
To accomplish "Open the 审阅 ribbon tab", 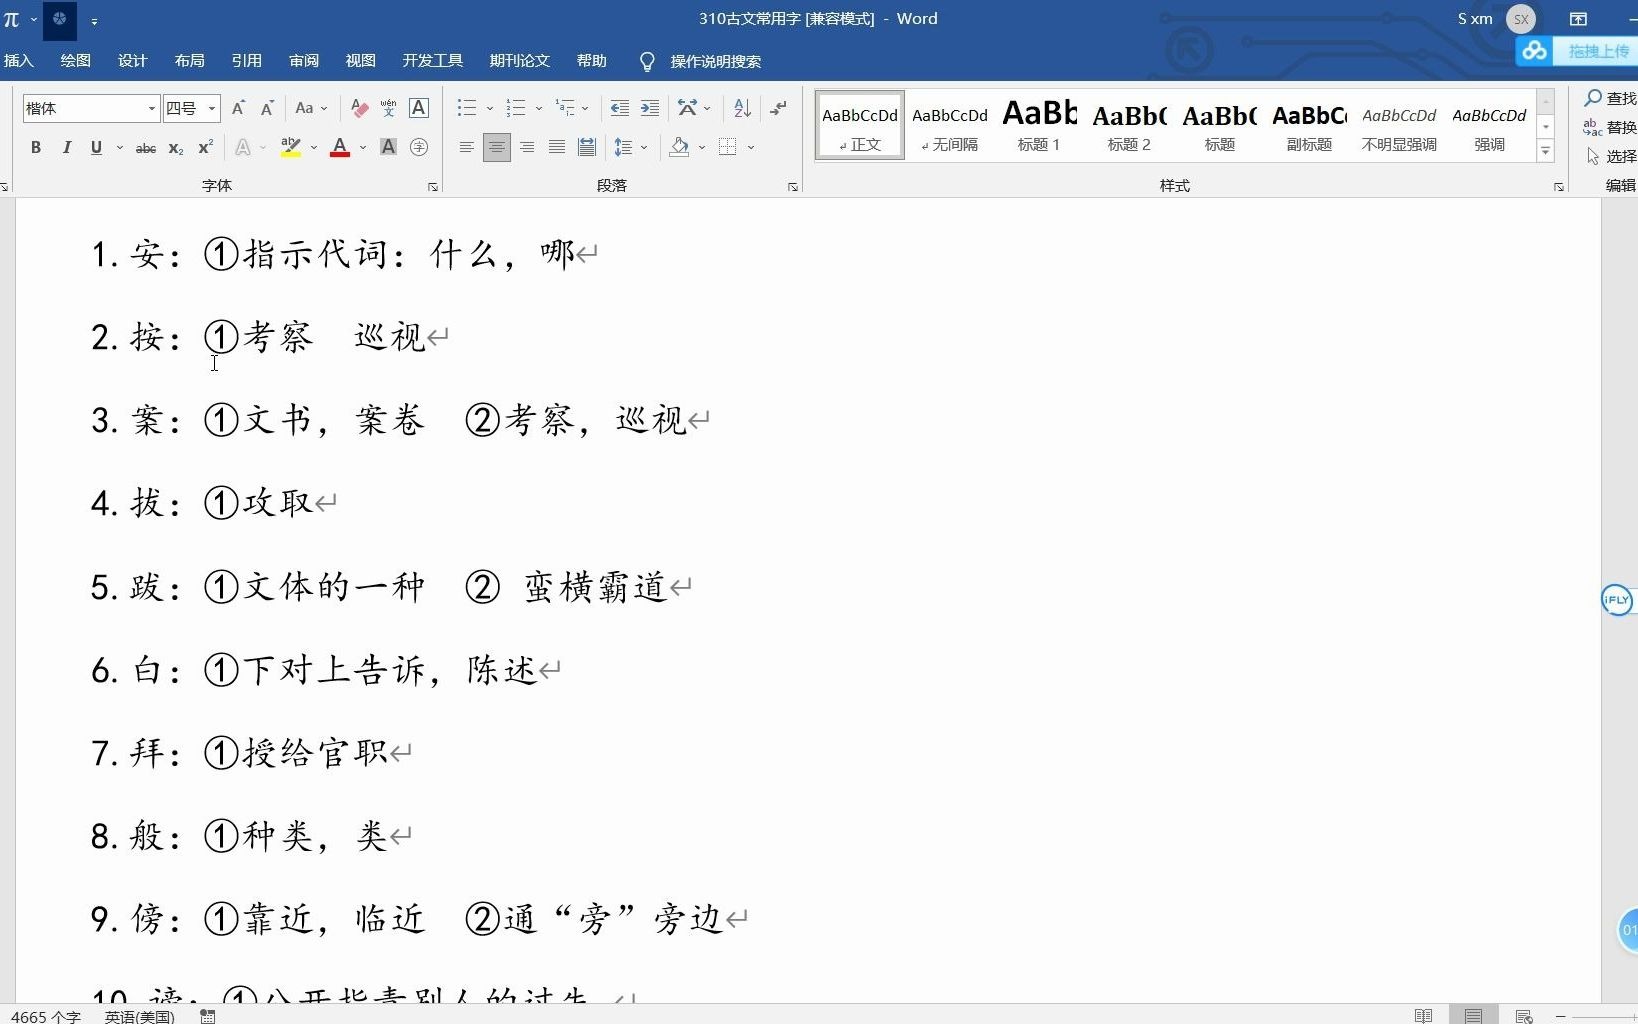I will coord(304,61).
